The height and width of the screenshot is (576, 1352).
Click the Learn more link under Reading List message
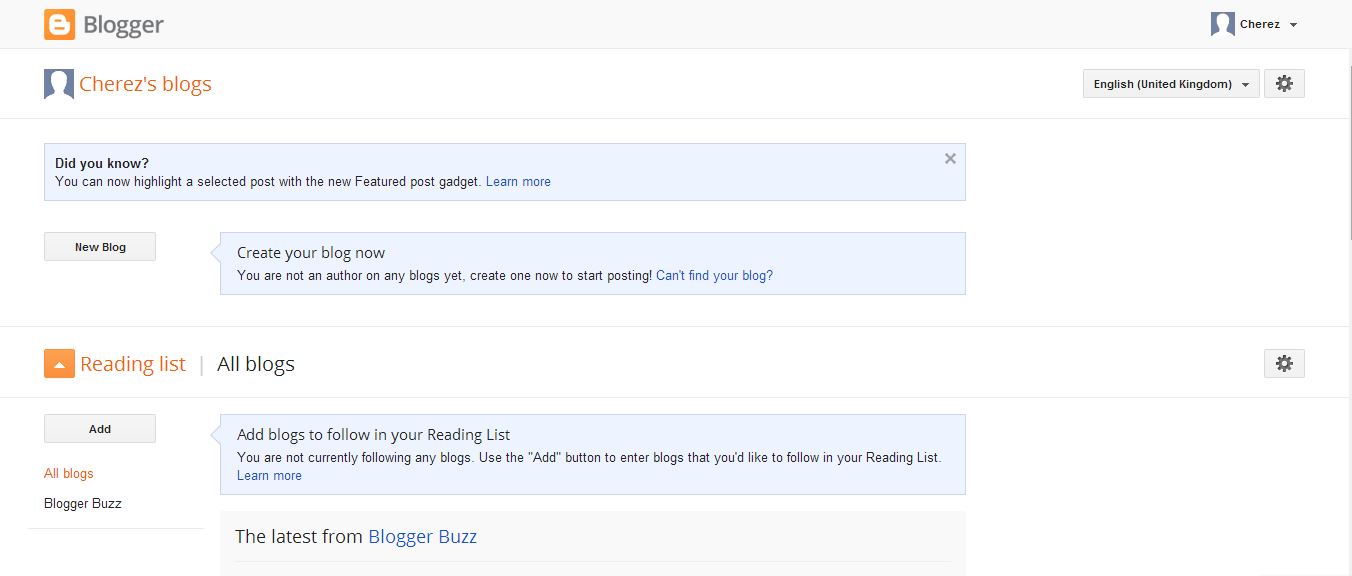268,475
